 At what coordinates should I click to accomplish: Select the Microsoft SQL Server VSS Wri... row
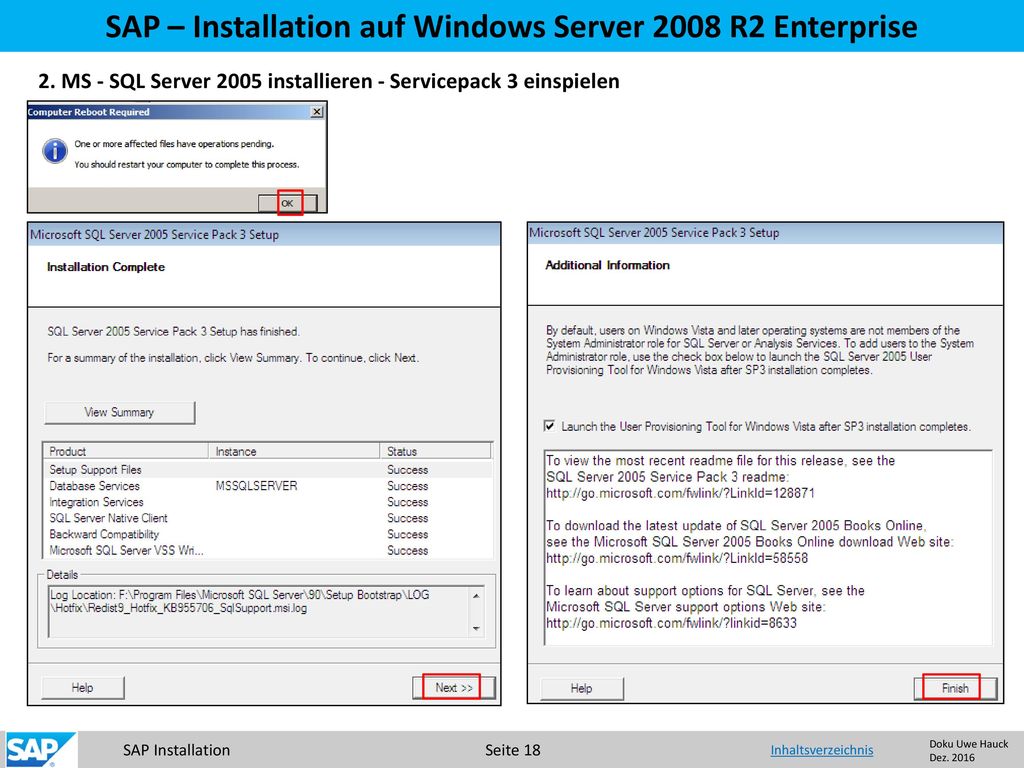pos(268,551)
